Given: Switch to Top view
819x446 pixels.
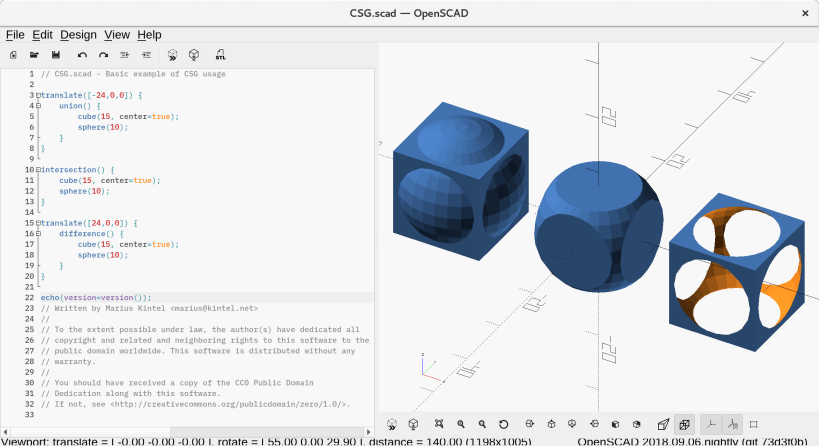Looking at the screenshot, I should [x=551, y=424].
